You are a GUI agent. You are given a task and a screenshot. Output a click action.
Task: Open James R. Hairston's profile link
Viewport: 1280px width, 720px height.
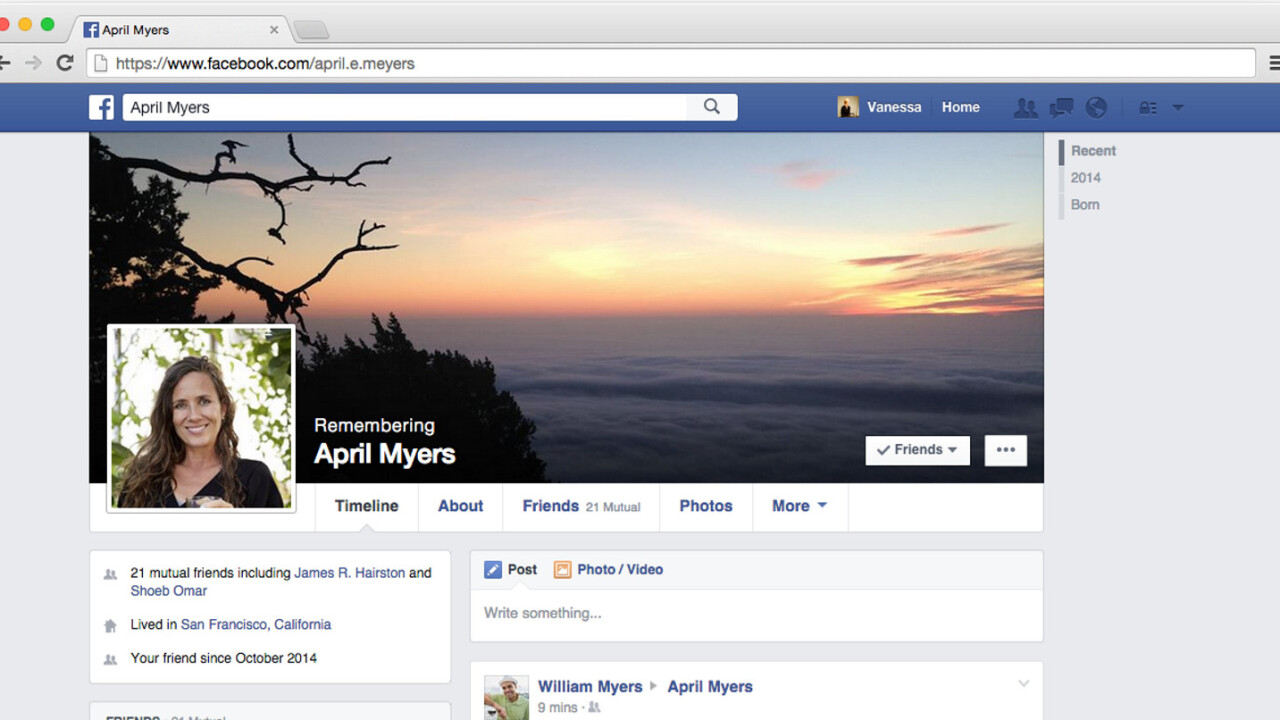pos(349,573)
